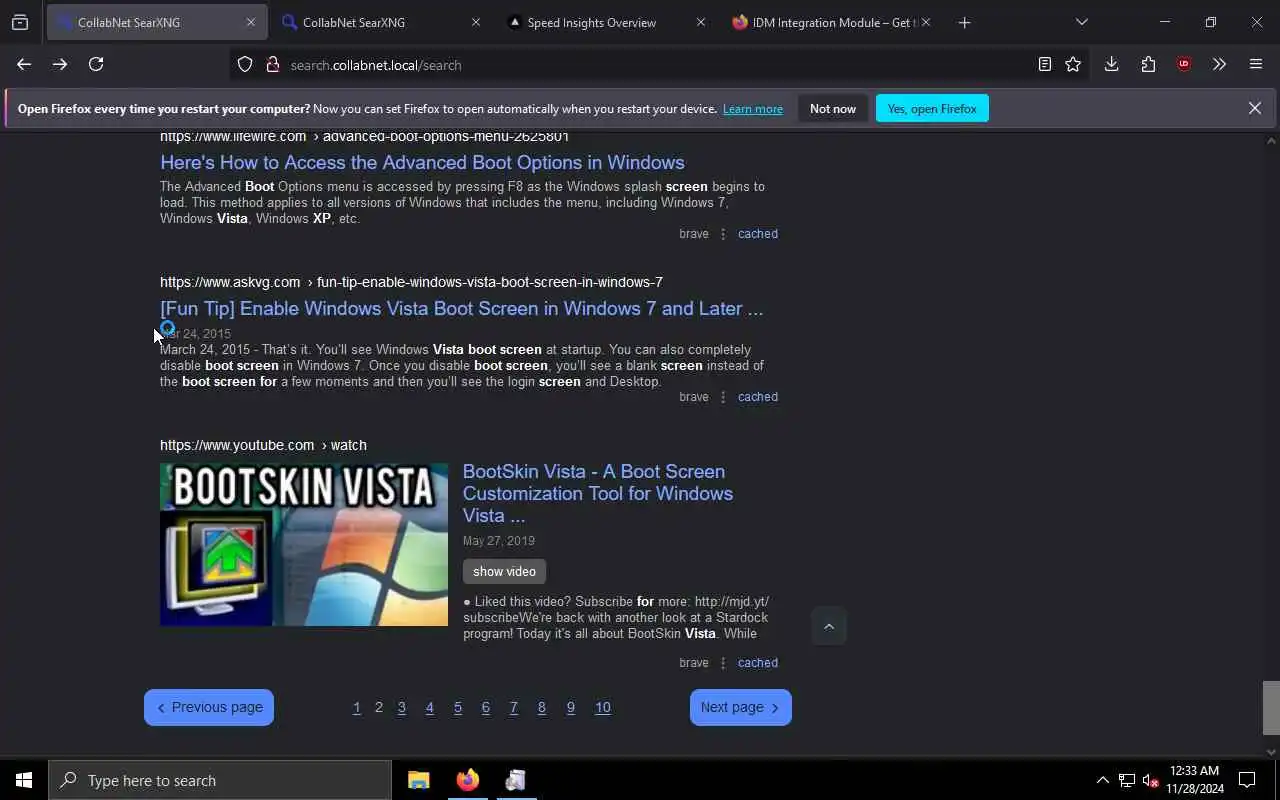Go forward with the browser forward arrow
Image resolution: width=1280 pixels, height=800 pixels.
60,64
